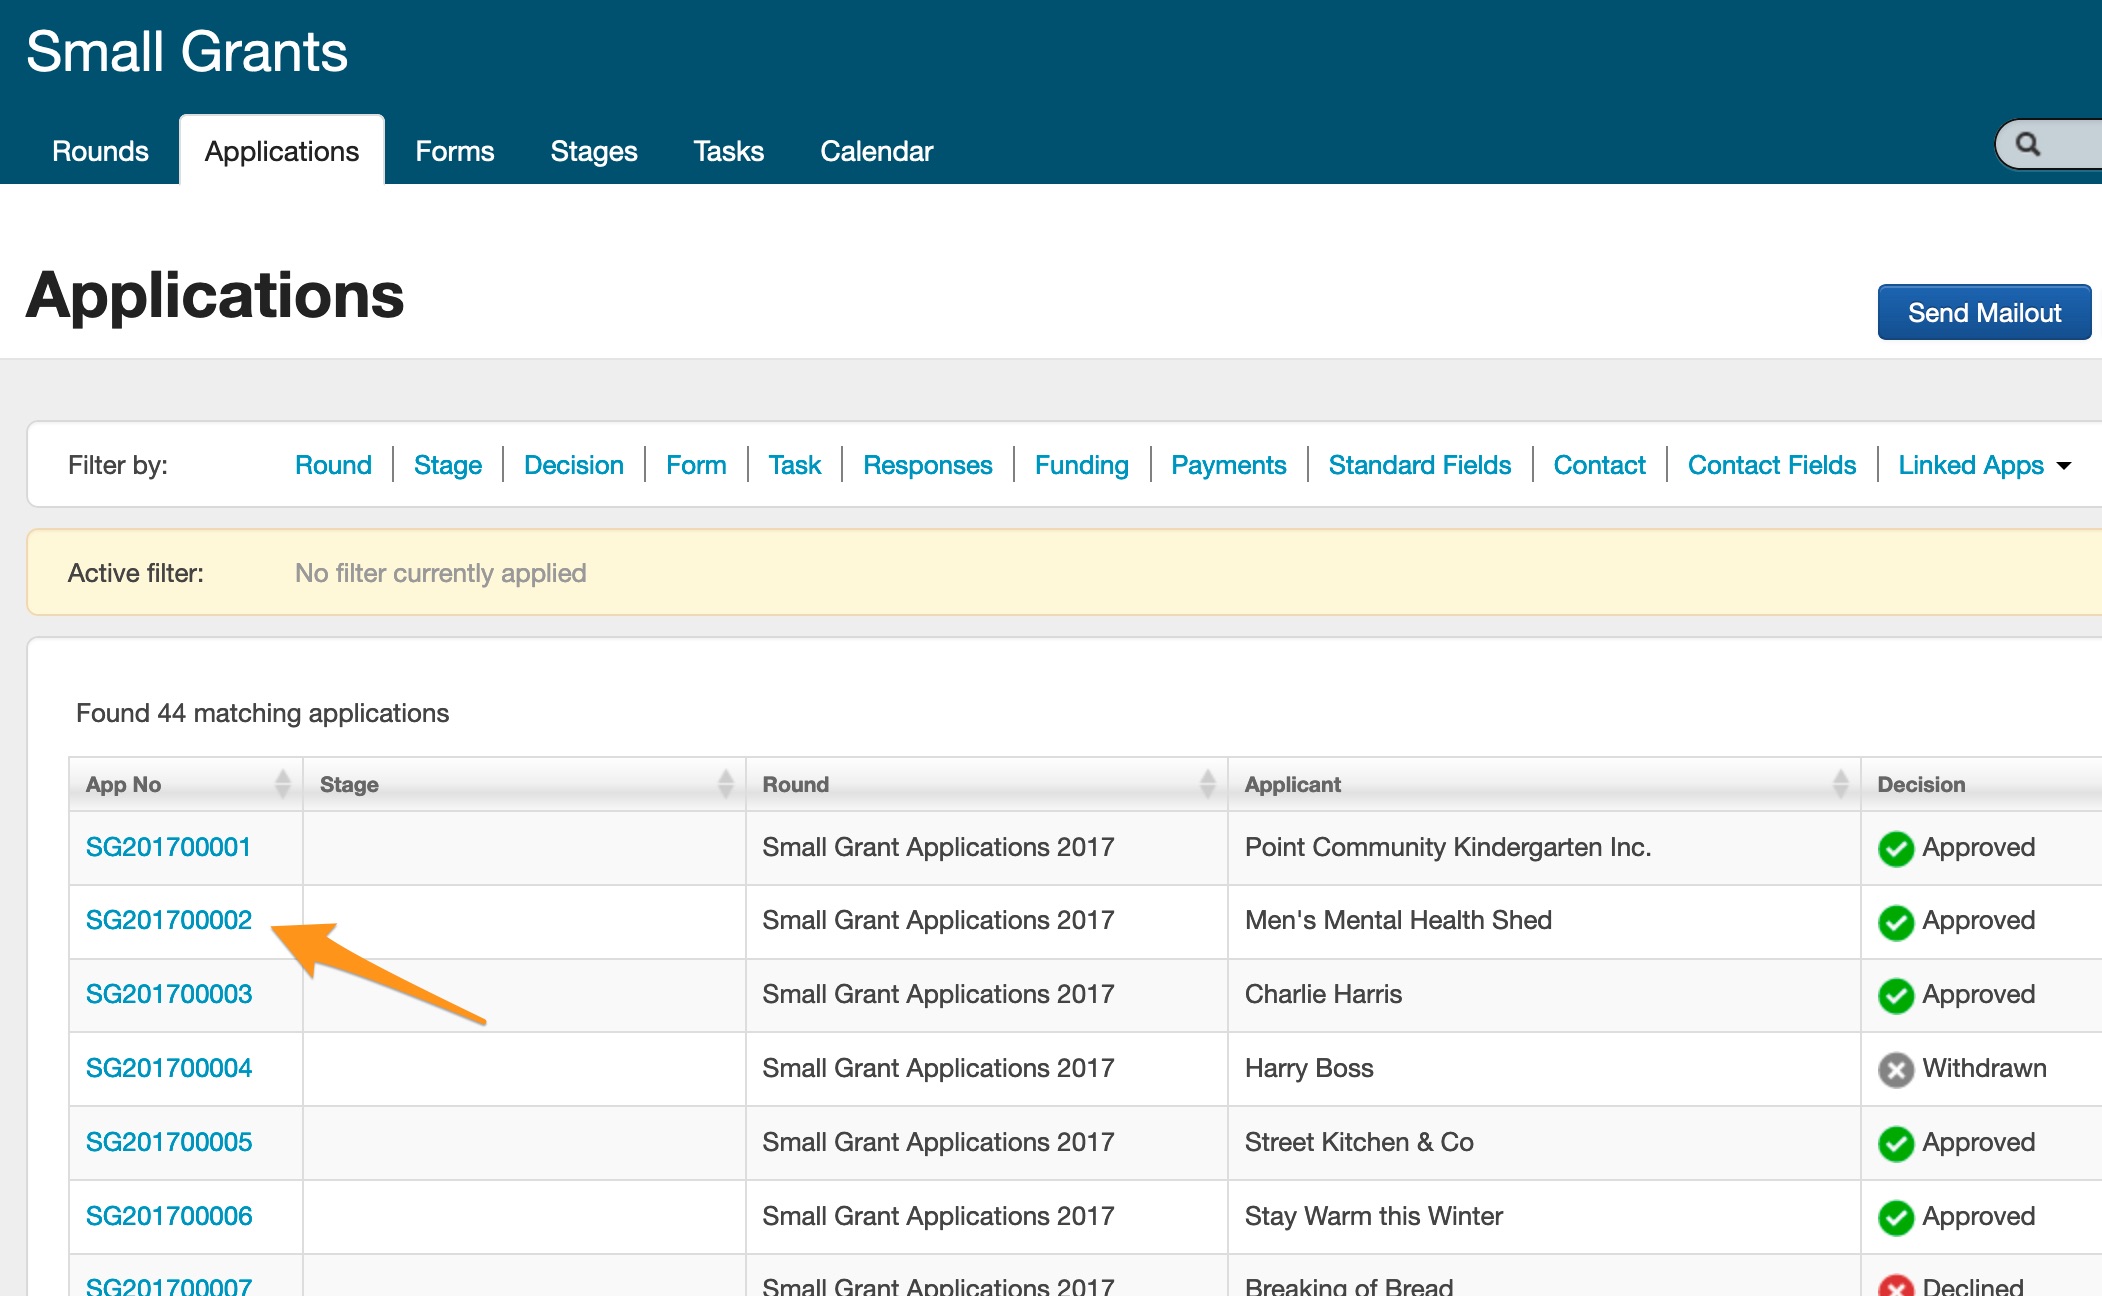Go to the Stages tab
Screen dimensions: 2102x1296
click(593, 151)
